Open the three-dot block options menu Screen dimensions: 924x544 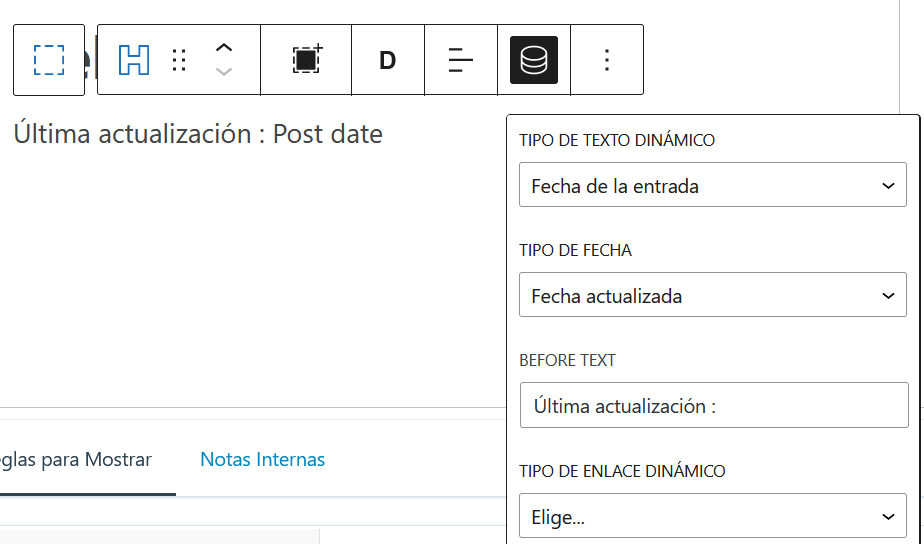coord(607,60)
